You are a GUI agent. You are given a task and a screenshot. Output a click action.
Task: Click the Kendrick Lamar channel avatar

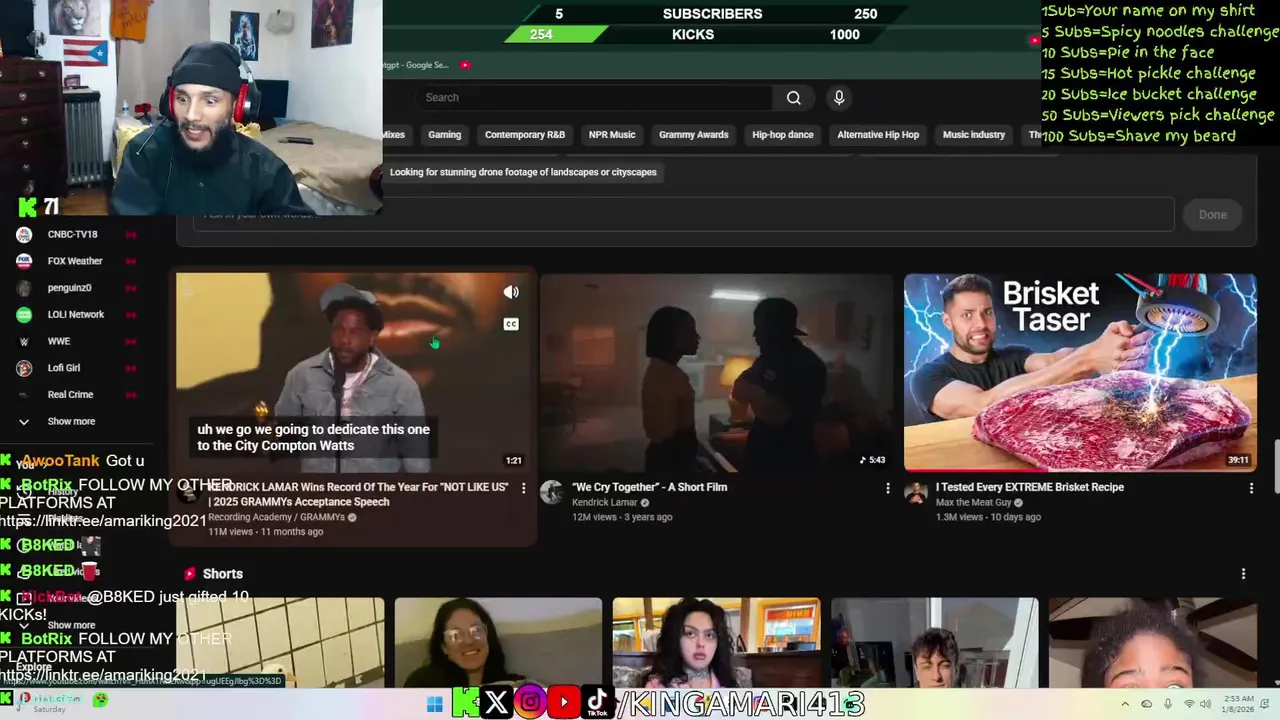(x=551, y=492)
